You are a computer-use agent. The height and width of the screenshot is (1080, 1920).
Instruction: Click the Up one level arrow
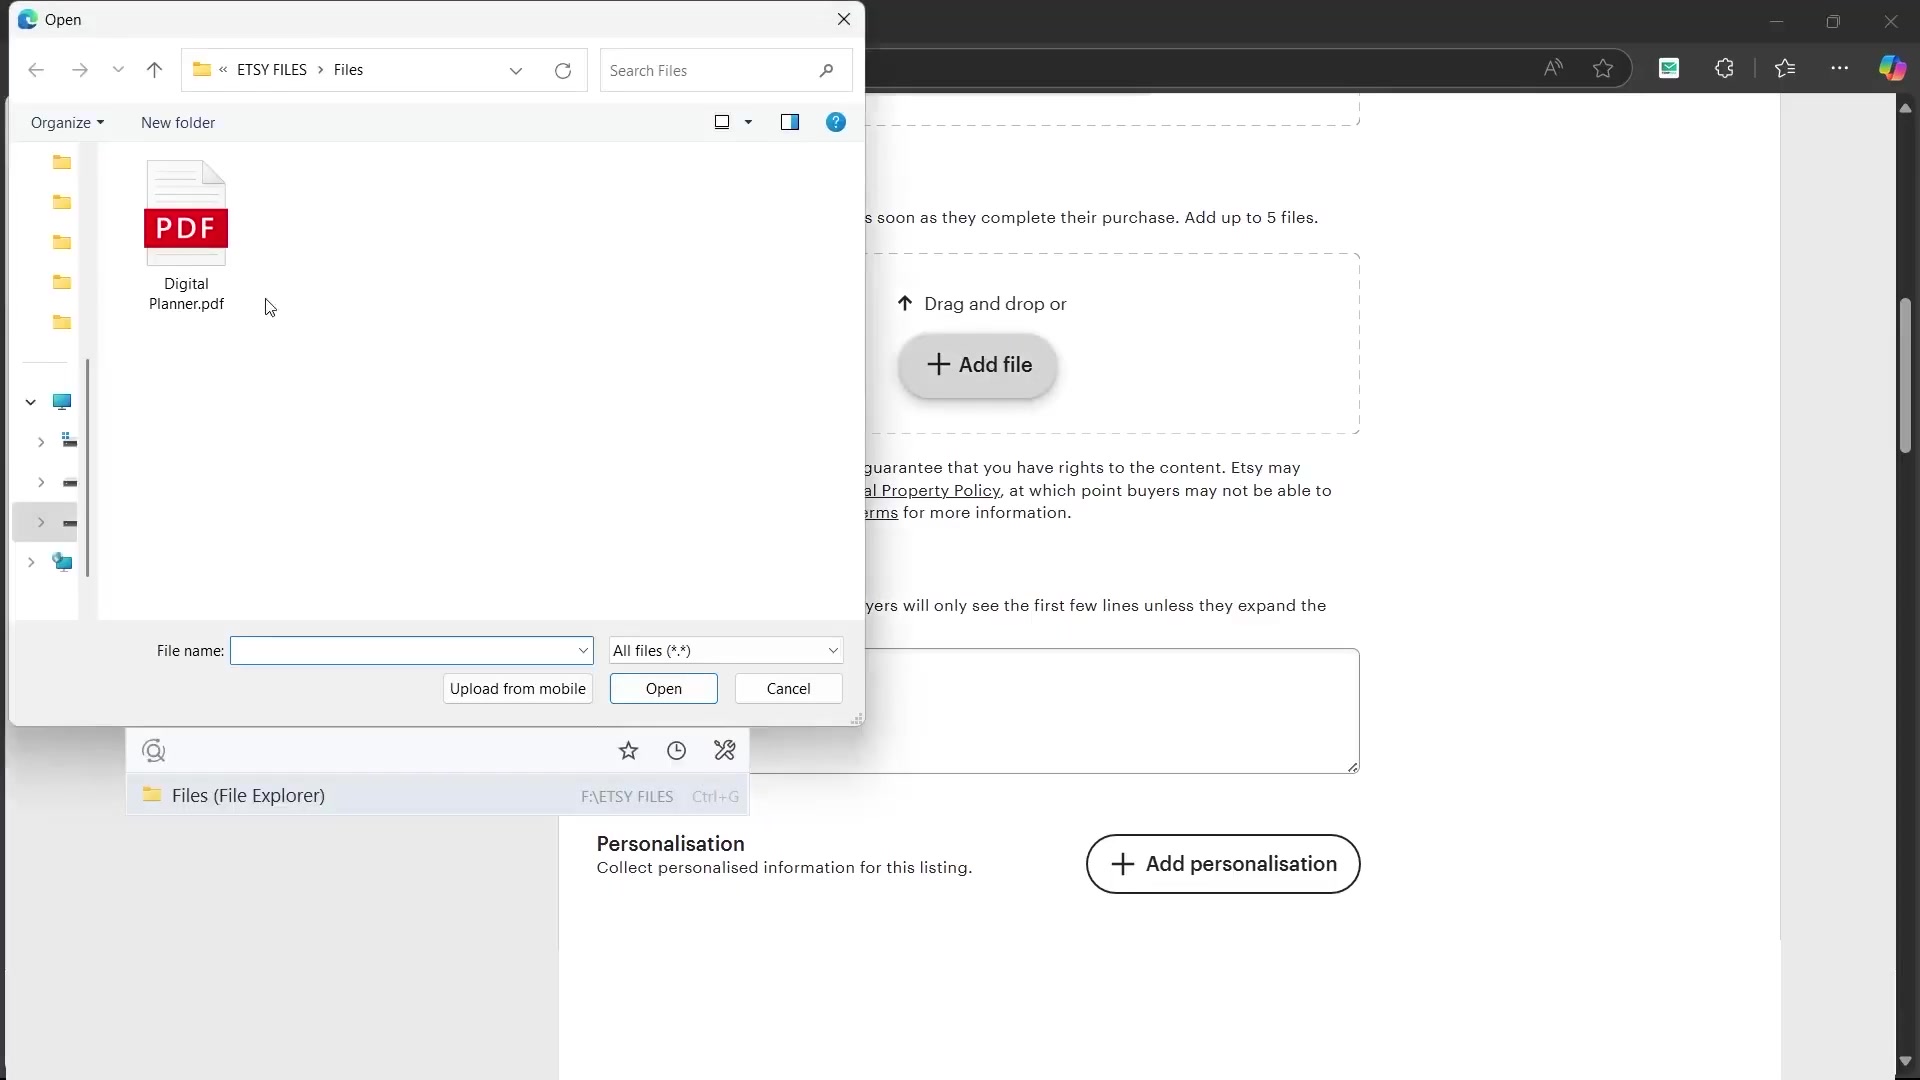[154, 70]
